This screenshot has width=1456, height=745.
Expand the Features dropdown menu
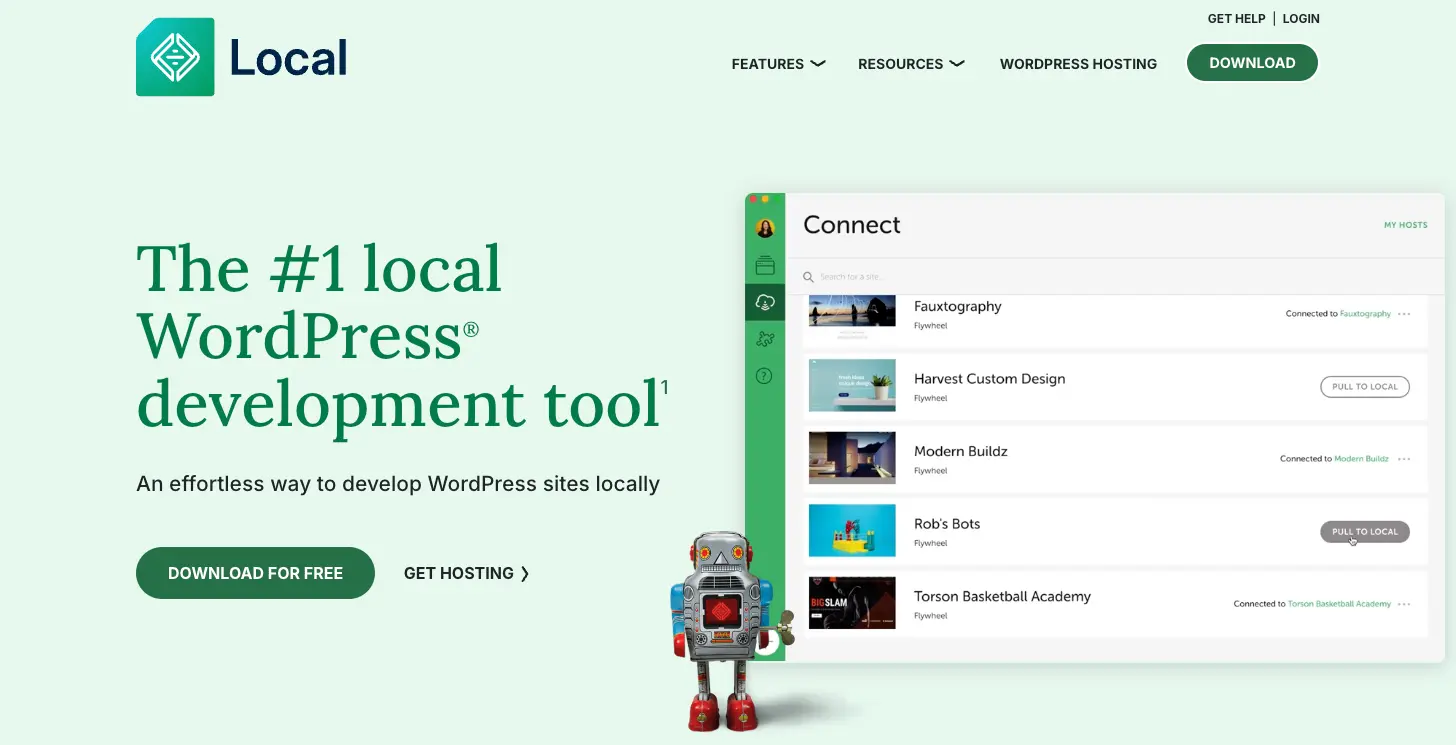coord(778,64)
